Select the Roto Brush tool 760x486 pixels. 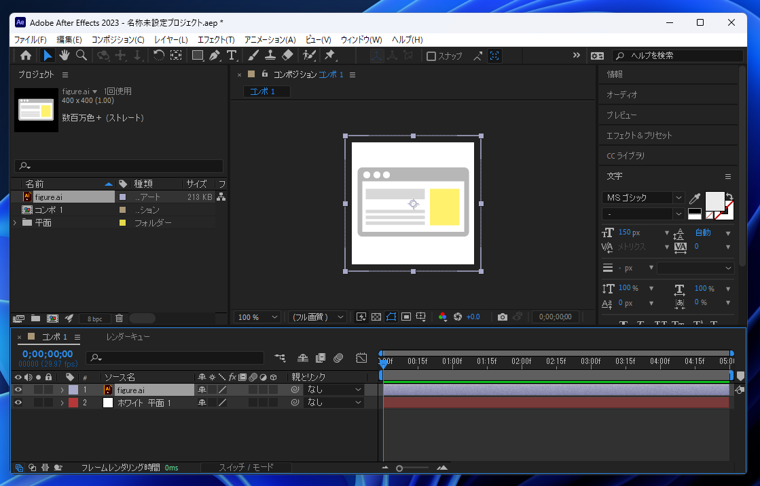pyautogui.click(x=309, y=56)
